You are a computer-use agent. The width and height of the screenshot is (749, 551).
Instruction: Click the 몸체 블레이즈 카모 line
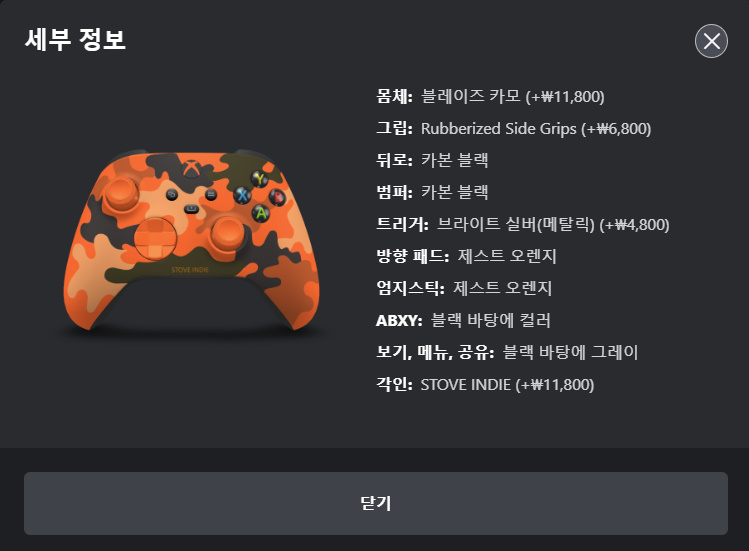coord(490,97)
